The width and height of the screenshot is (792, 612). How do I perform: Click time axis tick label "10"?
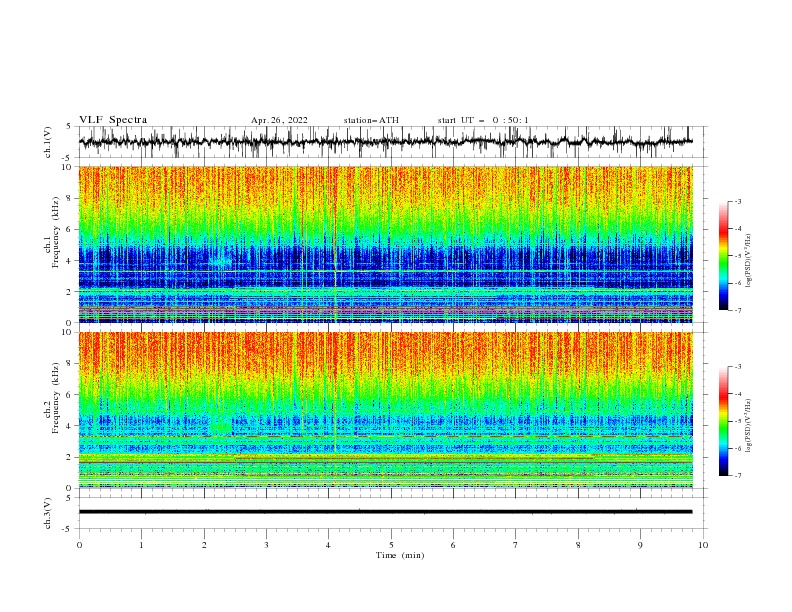[703, 545]
